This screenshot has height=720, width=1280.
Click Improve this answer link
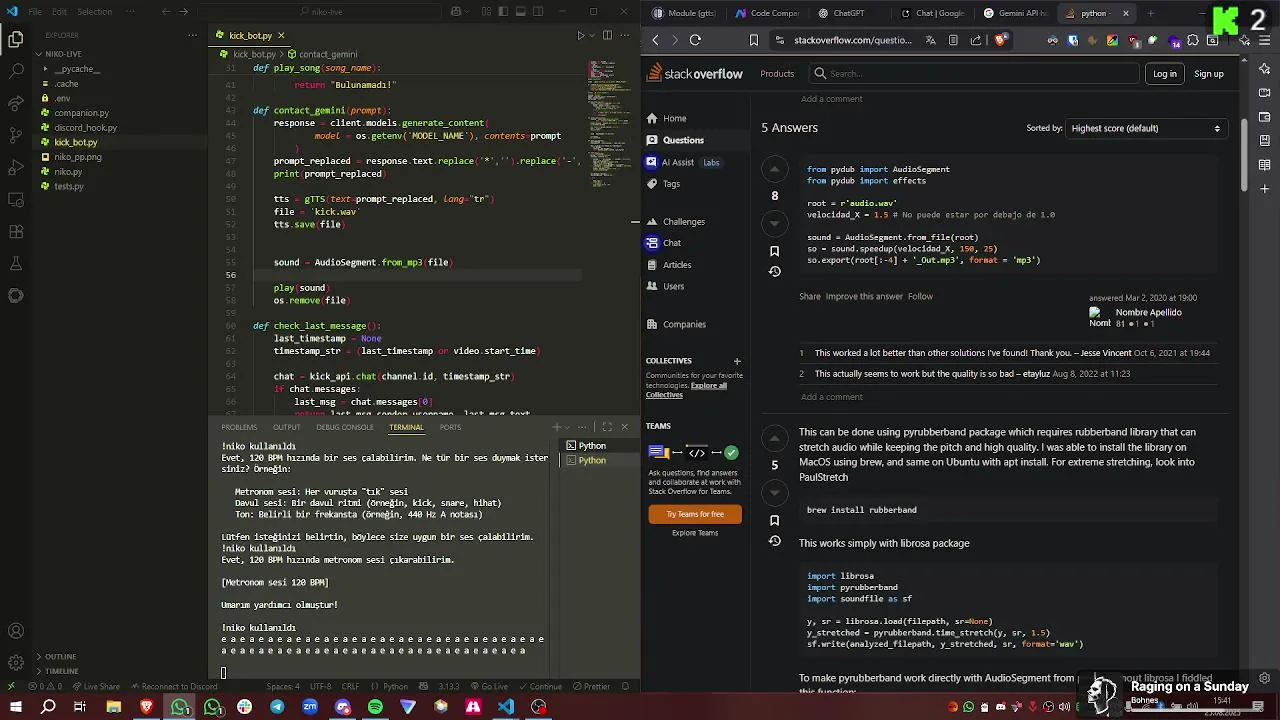(864, 296)
